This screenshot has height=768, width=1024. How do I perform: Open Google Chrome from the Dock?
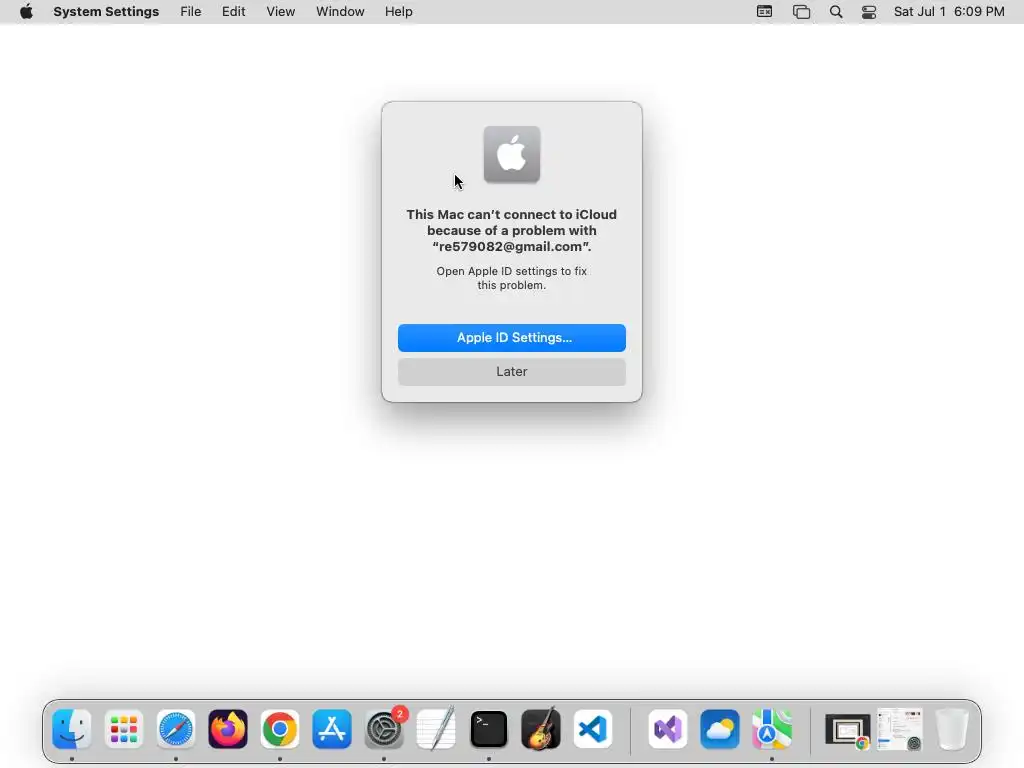280,729
